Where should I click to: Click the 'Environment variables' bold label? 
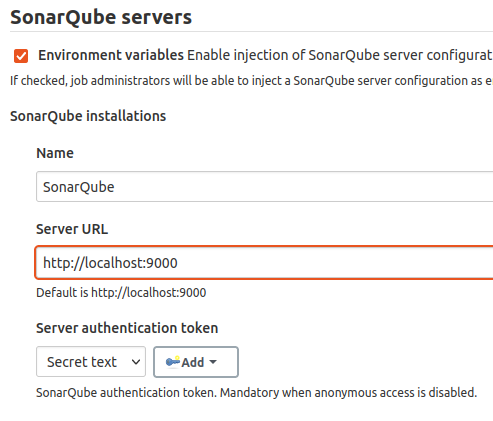[111, 55]
